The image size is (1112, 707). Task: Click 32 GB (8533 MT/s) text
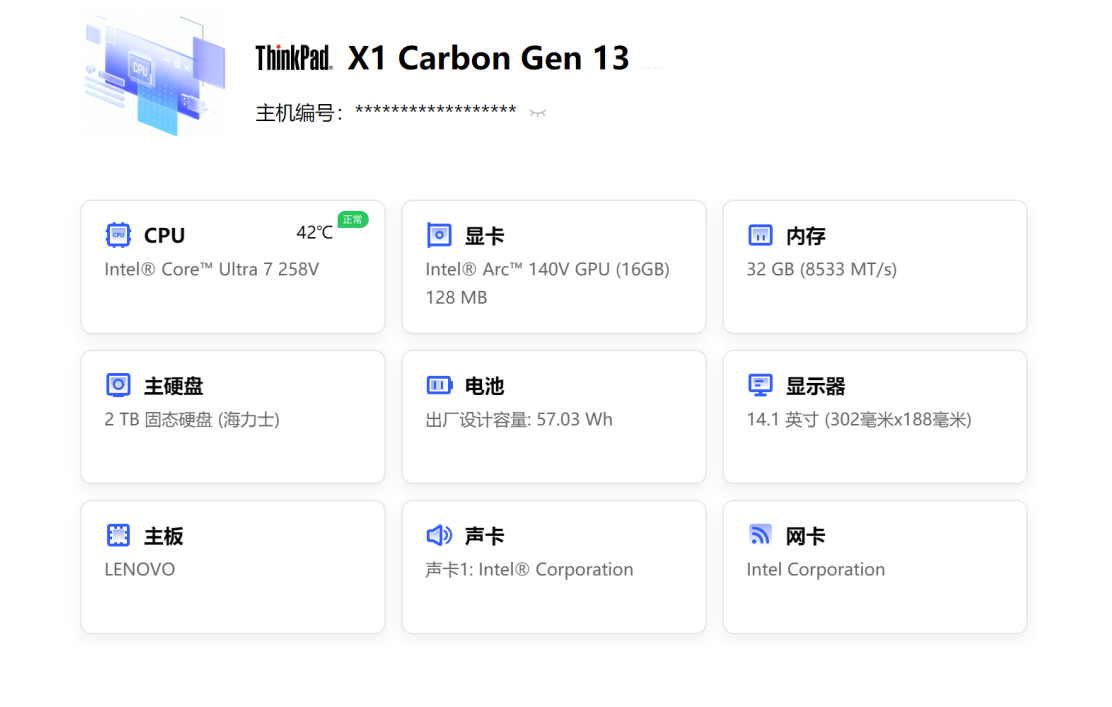(x=821, y=269)
